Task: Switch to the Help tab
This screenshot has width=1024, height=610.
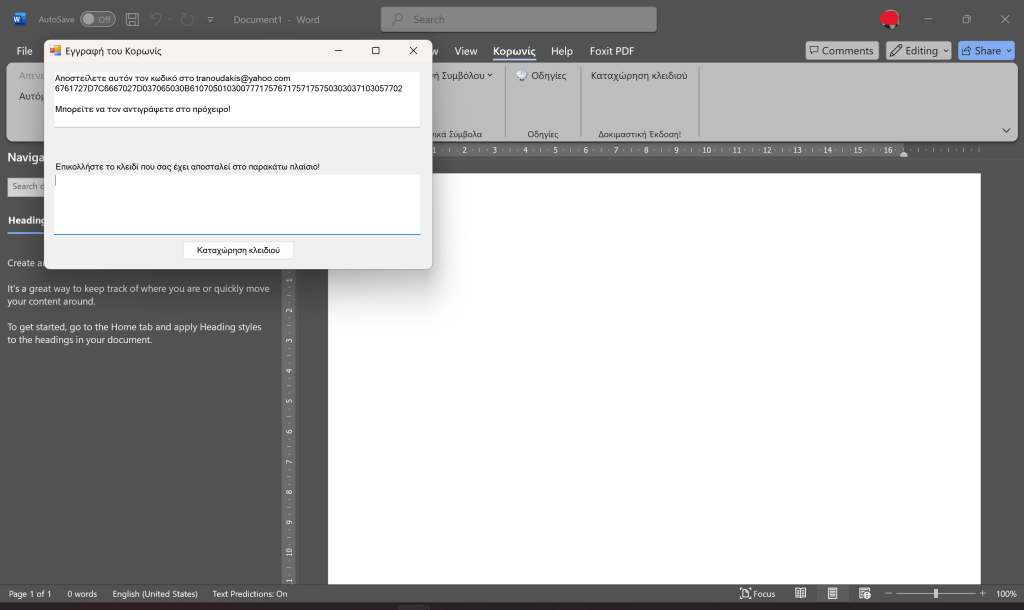Action: click(562, 51)
